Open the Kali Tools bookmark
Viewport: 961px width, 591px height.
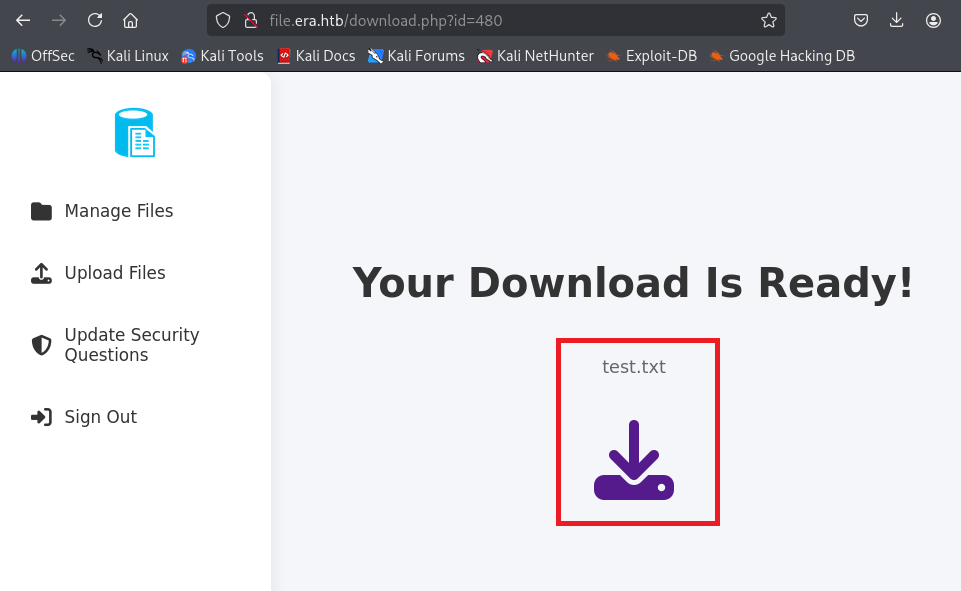(222, 56)
